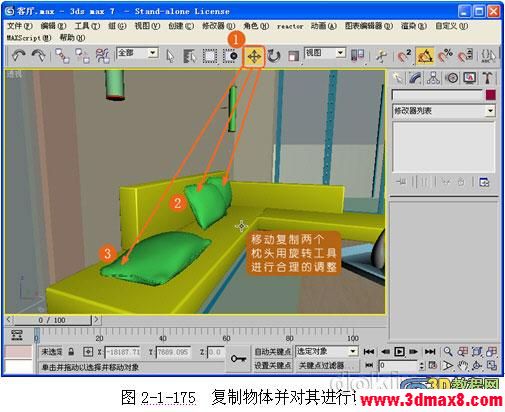Open the 帮助 menu
This screenshot has height=412, width=505.
72,38
